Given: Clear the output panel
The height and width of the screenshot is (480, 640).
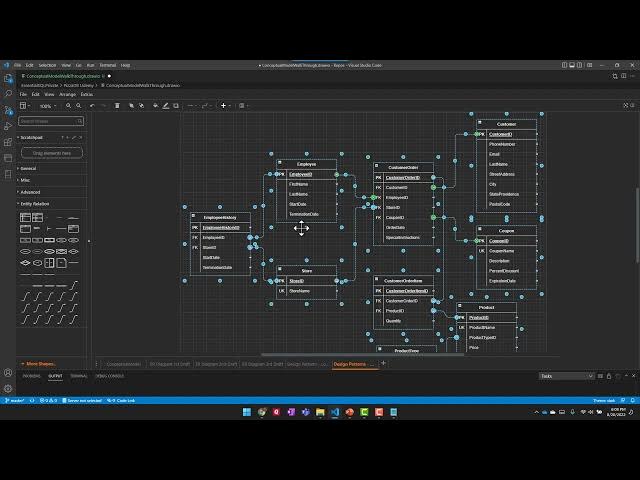Looking at the screenshot, I should (600, 376).
